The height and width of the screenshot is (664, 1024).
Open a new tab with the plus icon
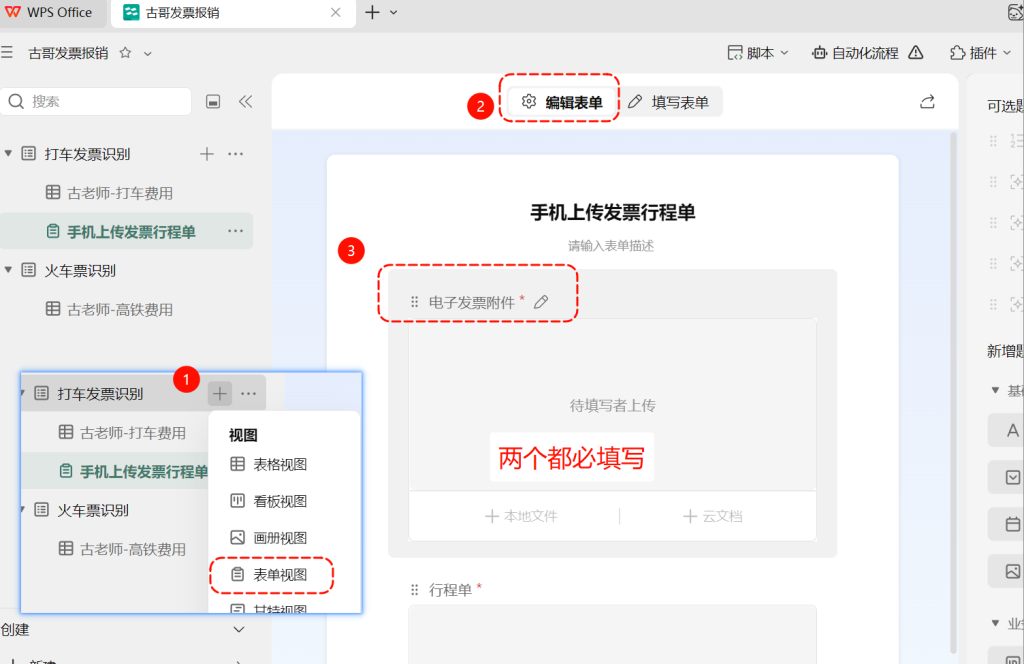pyautogui.click(x=372, y=12)
